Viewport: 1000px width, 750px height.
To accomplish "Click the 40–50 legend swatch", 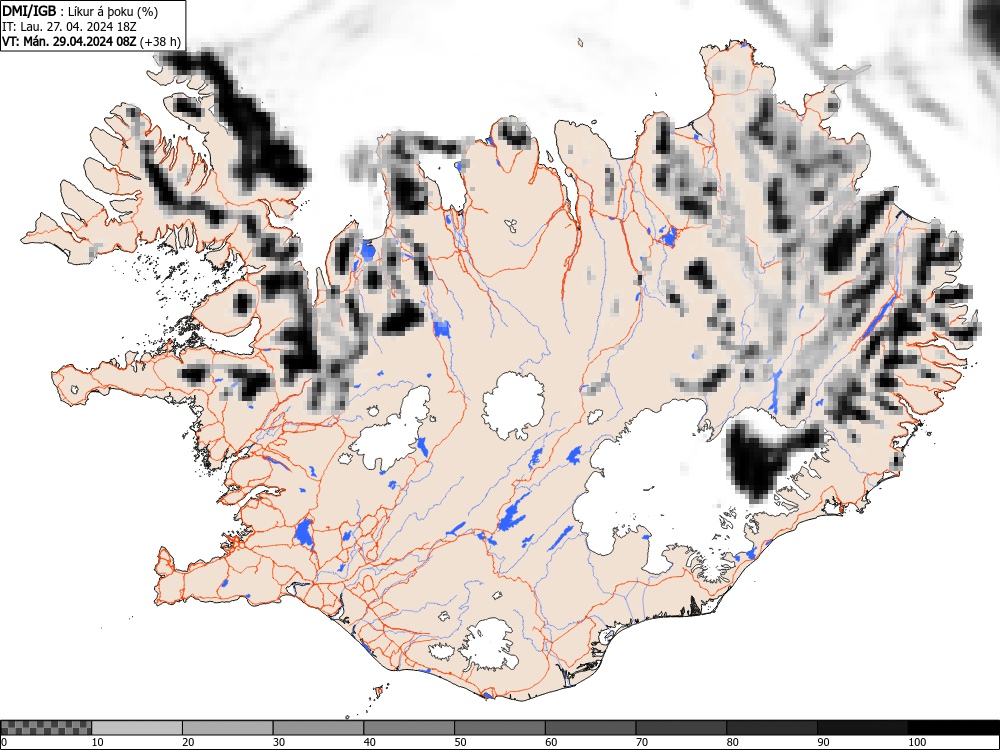I will 409,728.
